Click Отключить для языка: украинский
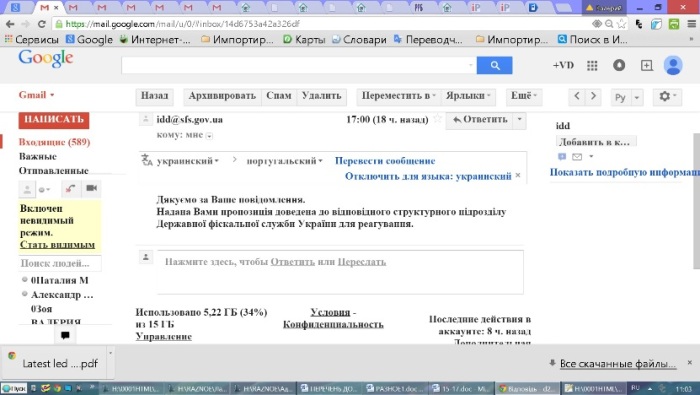 [x=428, y=176]
